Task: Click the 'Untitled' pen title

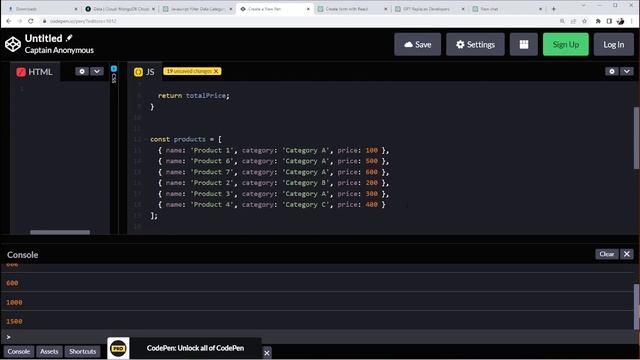Action: [43, 38]
